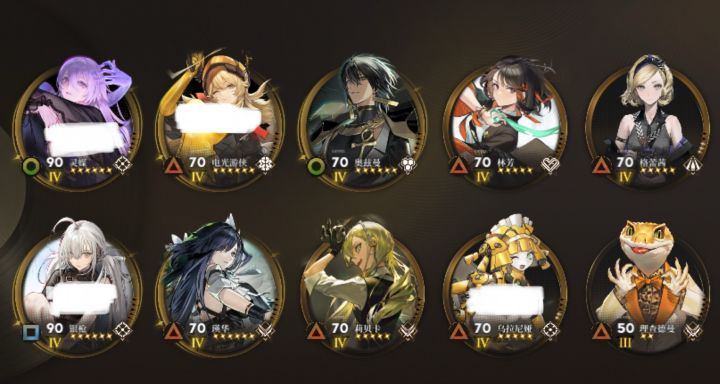Pick the 格蕾茜 blonde bob-haired character
This screenshot has width=720, height=384.
[x=647, y=123]
